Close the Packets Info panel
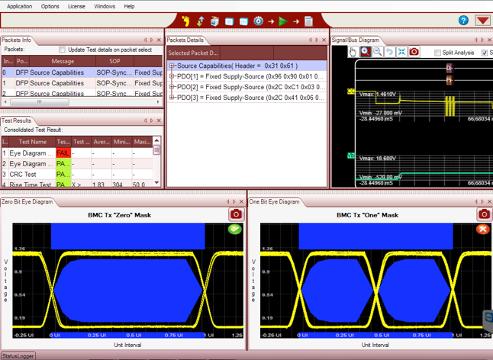Image resolution: width=493 pixels, height=360 pixels. click(159, 40)
